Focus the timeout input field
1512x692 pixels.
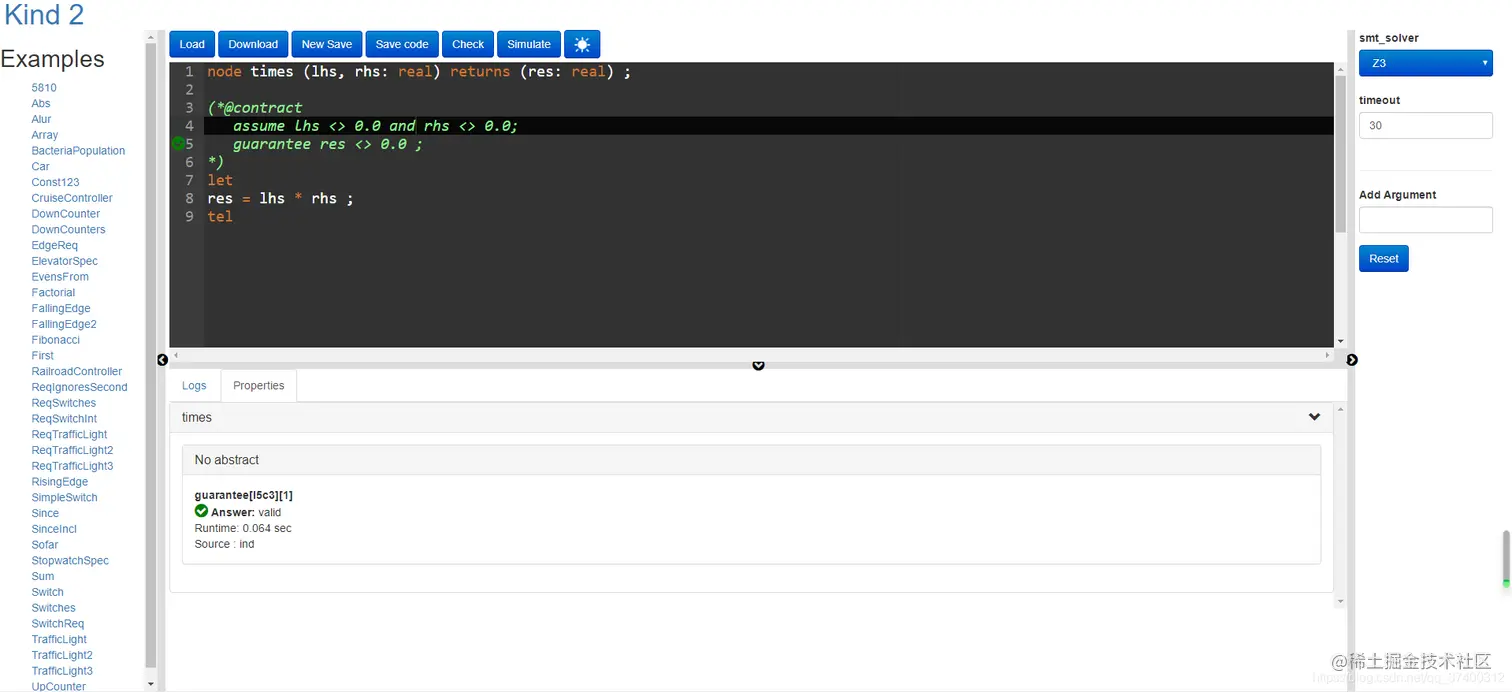point(1425,126)
